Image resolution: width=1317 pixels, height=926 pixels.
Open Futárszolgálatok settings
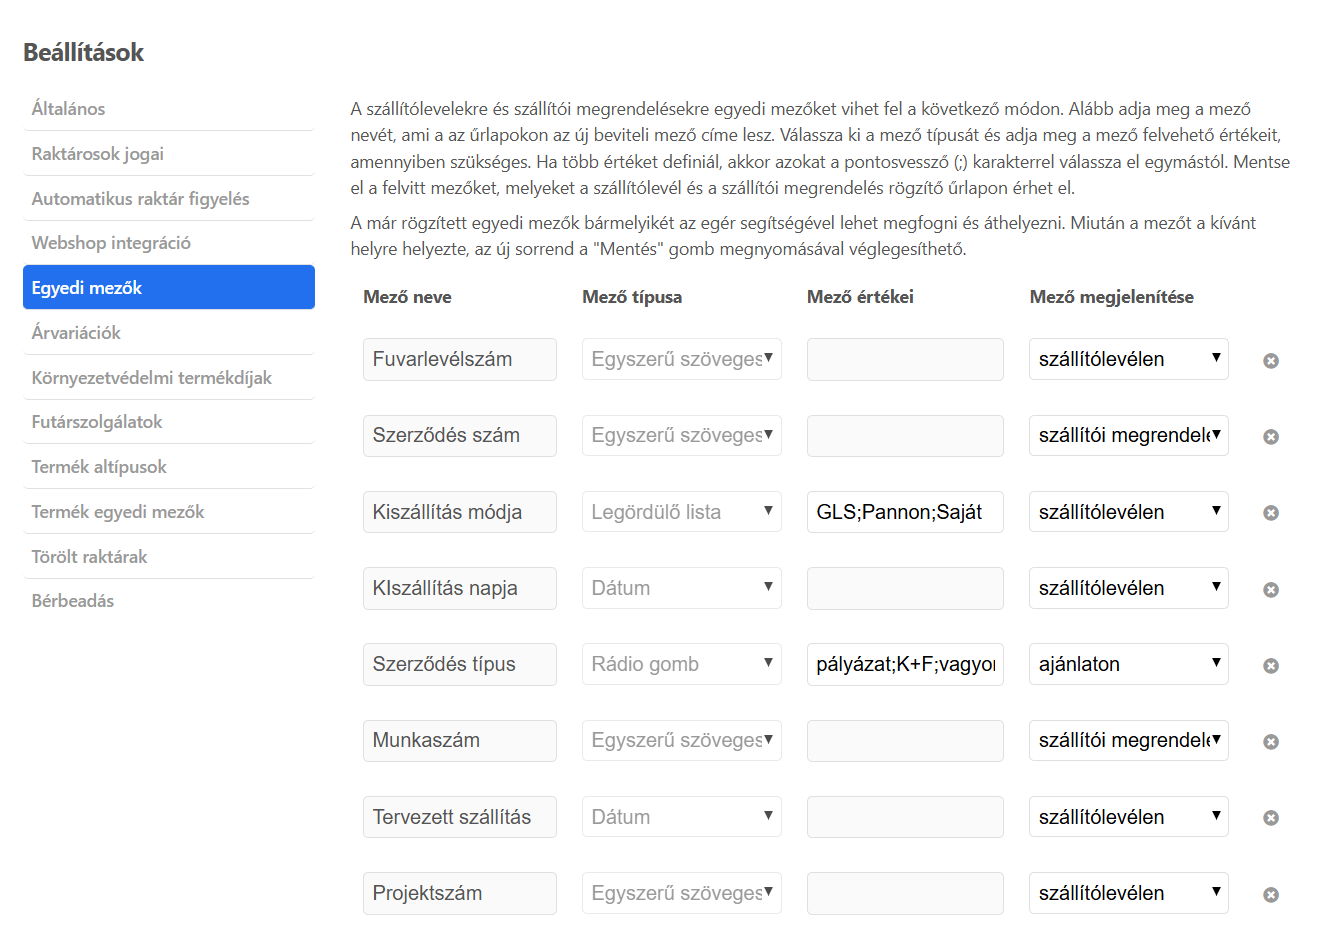[169, 422]
